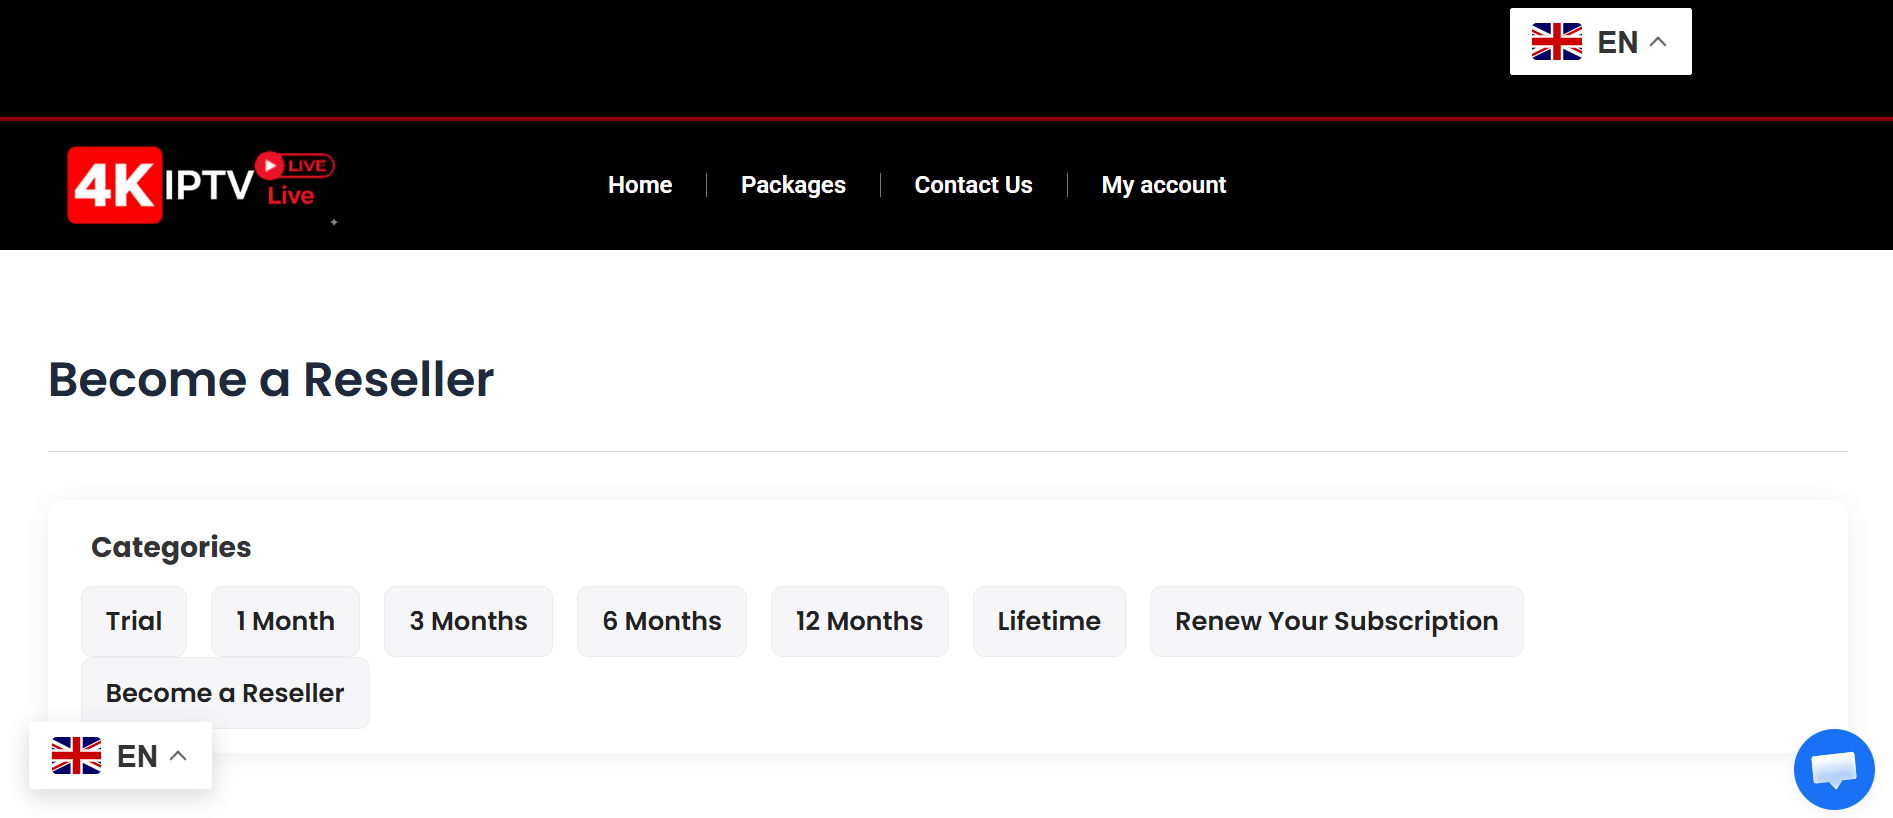Click the EN label in top-right selector

click(1617, 42)
